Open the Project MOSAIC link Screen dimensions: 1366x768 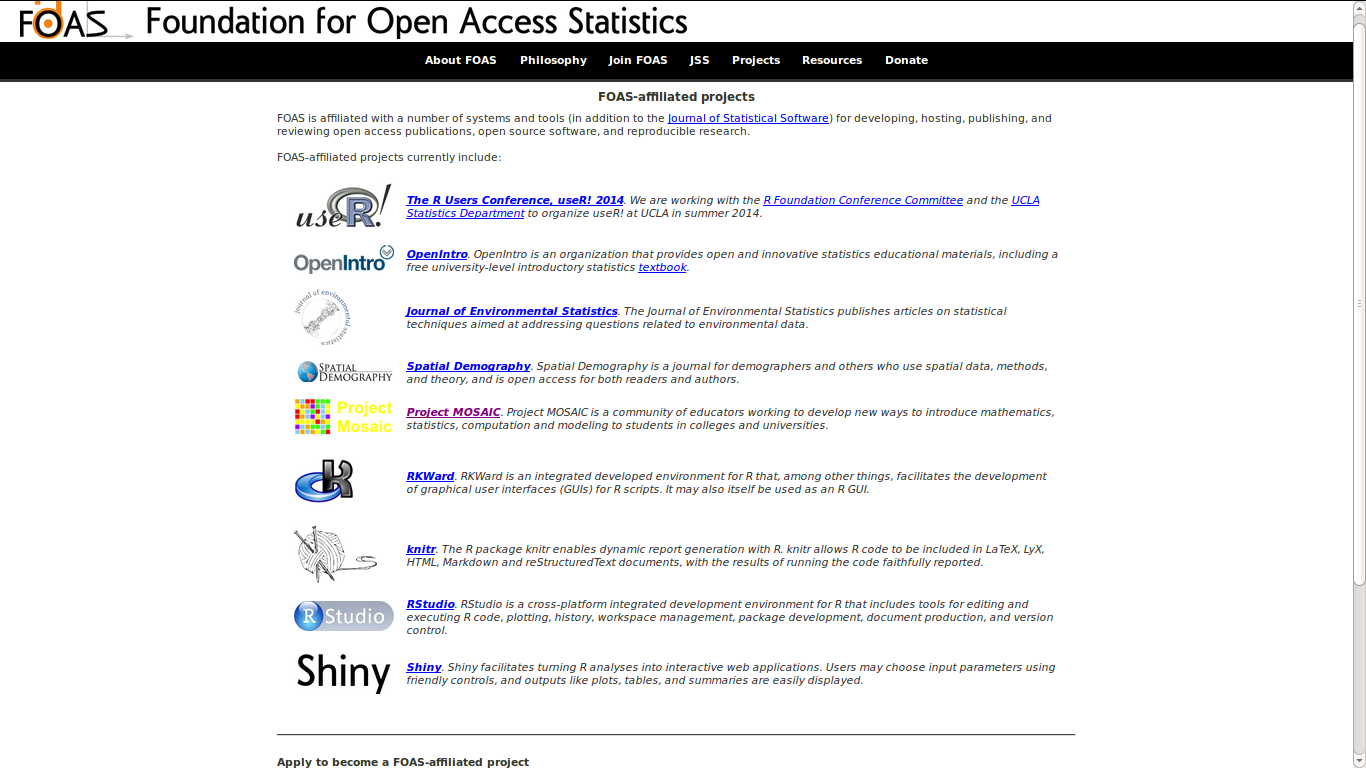click(453, 412)
